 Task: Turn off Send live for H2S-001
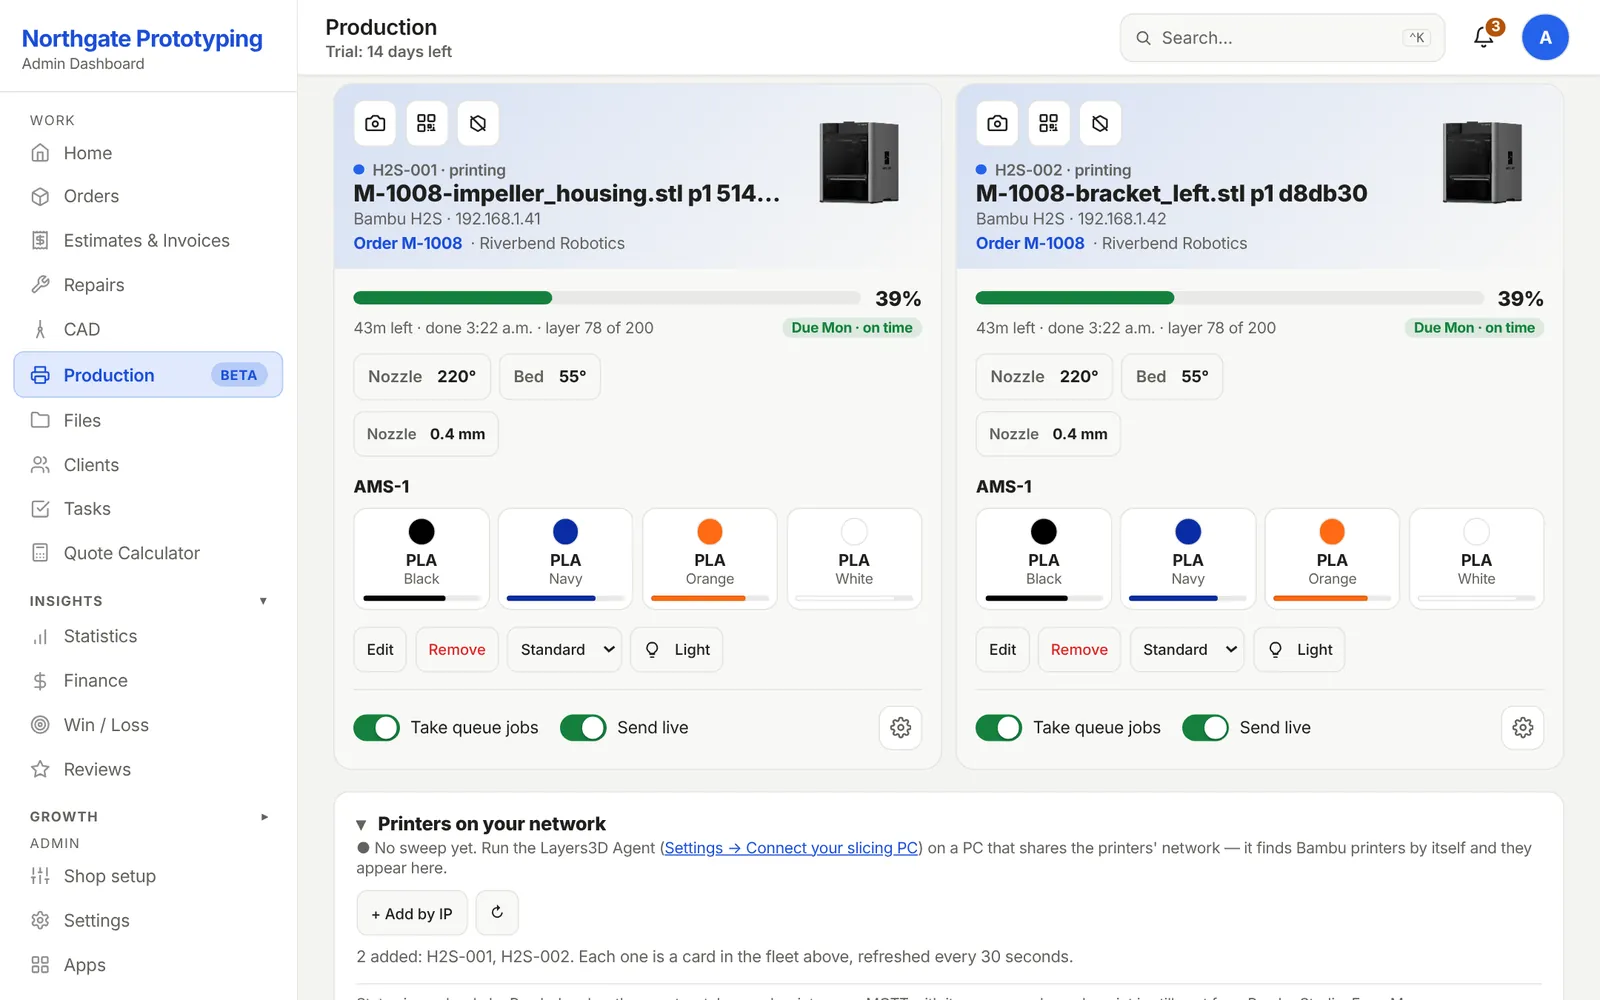[583, 727]
